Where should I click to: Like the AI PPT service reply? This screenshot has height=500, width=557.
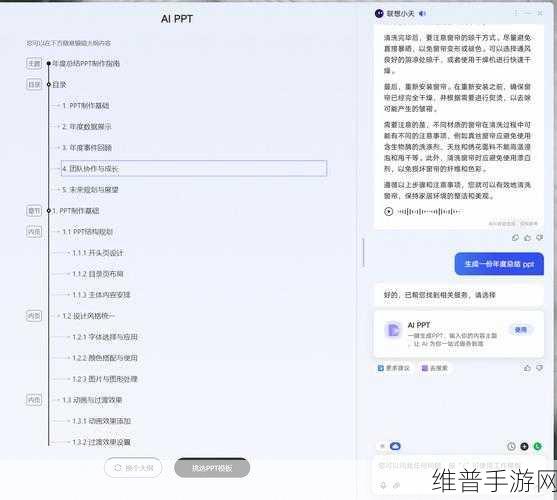pos(528,368)
